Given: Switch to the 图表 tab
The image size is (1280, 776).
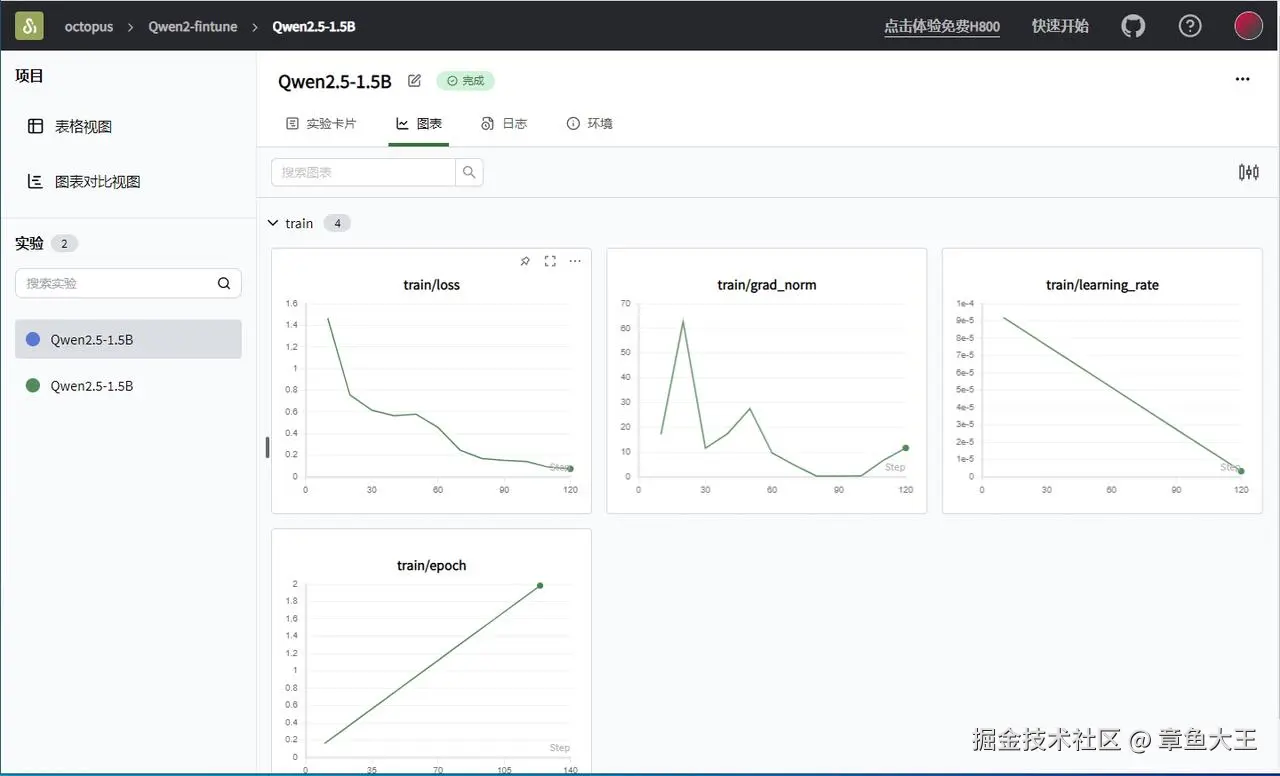Looking at the screenshot, I should [x=419, y=124].
